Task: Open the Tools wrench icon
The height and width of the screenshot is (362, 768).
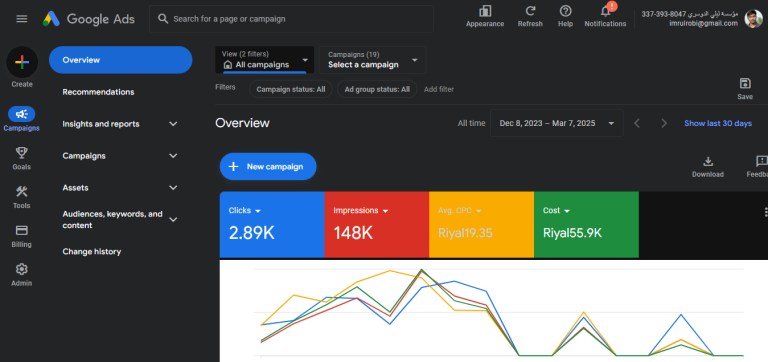Action: [x=22, y=192]
